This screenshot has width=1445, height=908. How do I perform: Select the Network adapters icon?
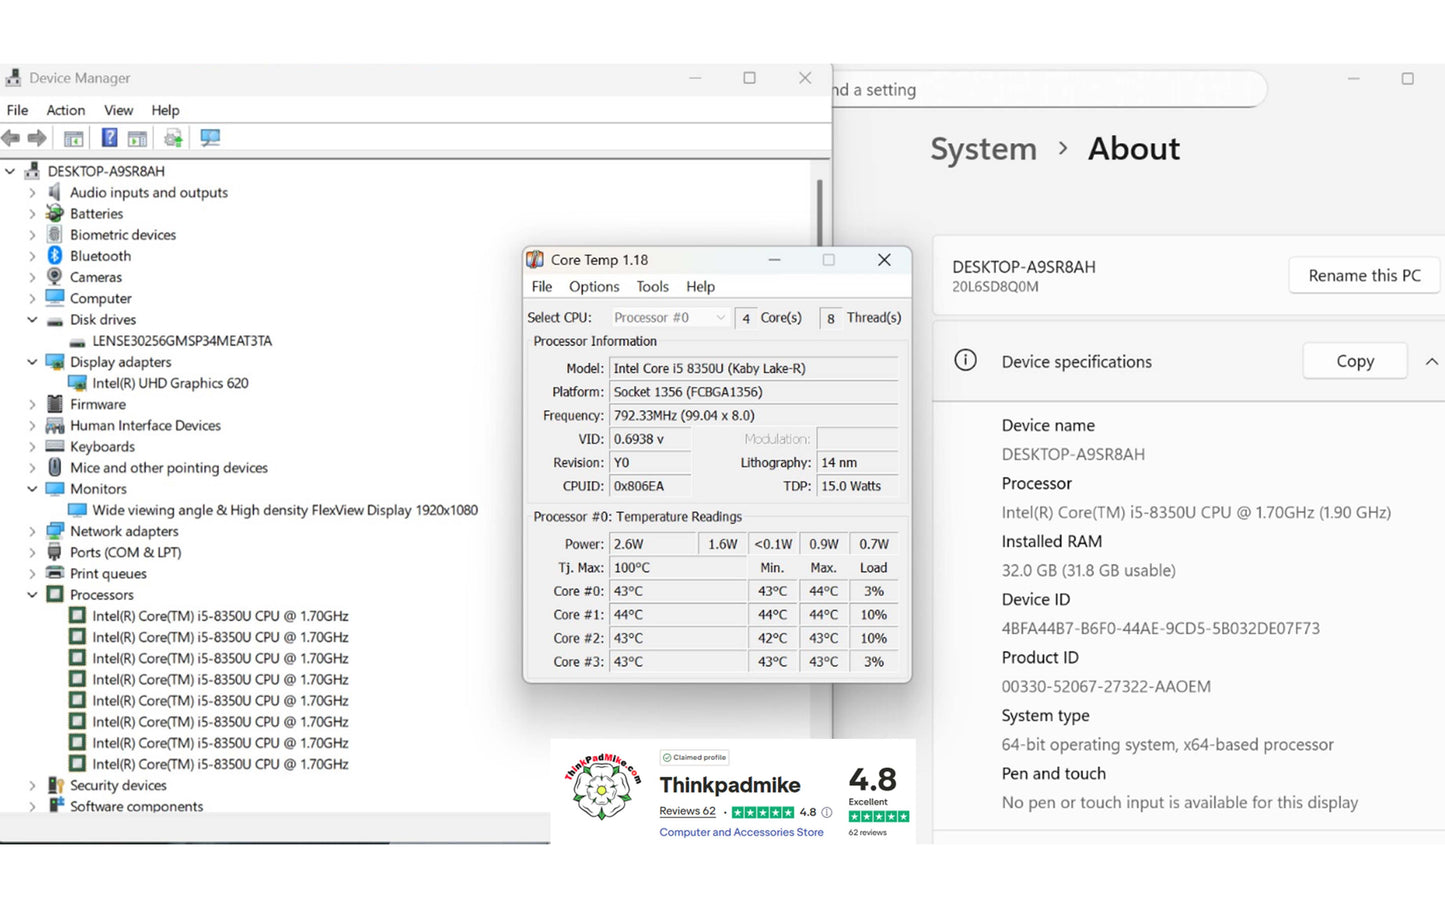[55, 531]
